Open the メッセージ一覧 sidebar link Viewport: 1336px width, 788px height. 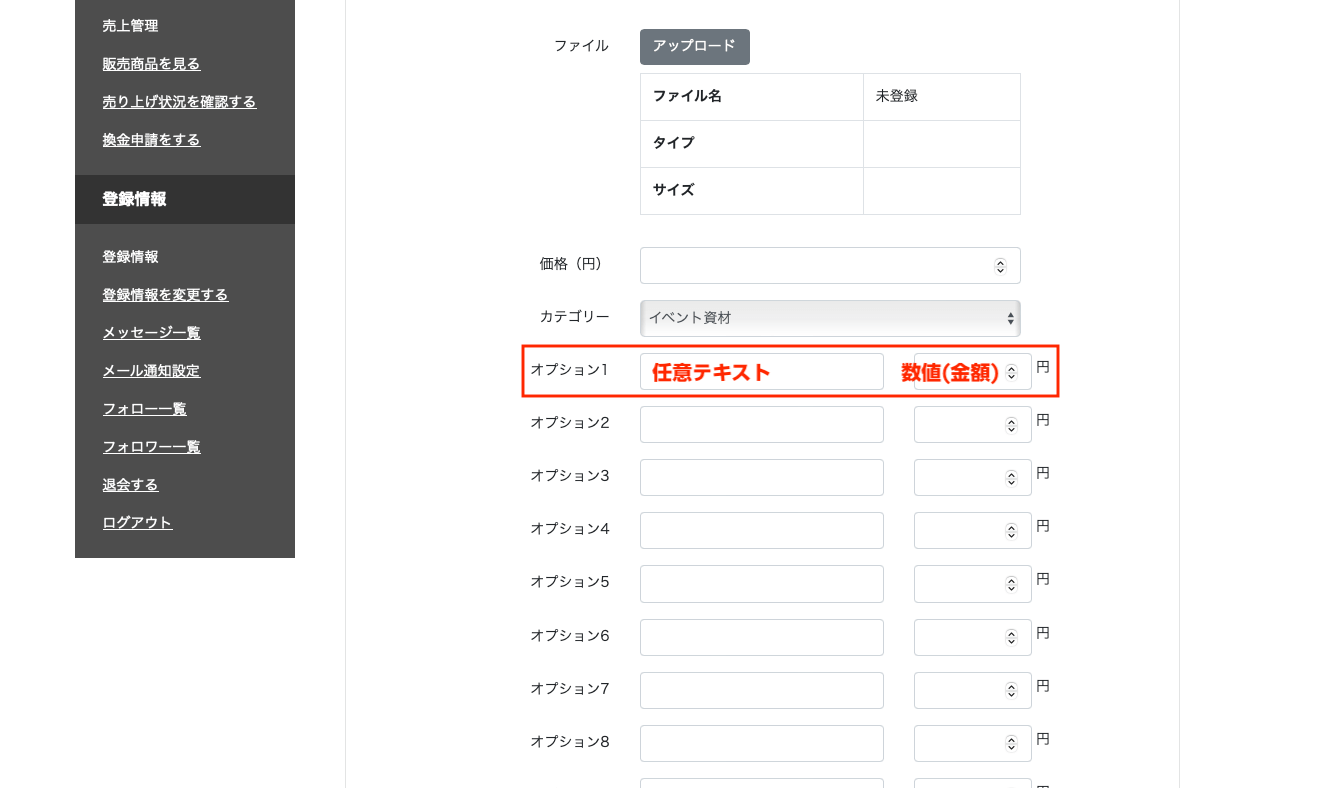pos(151,333)
